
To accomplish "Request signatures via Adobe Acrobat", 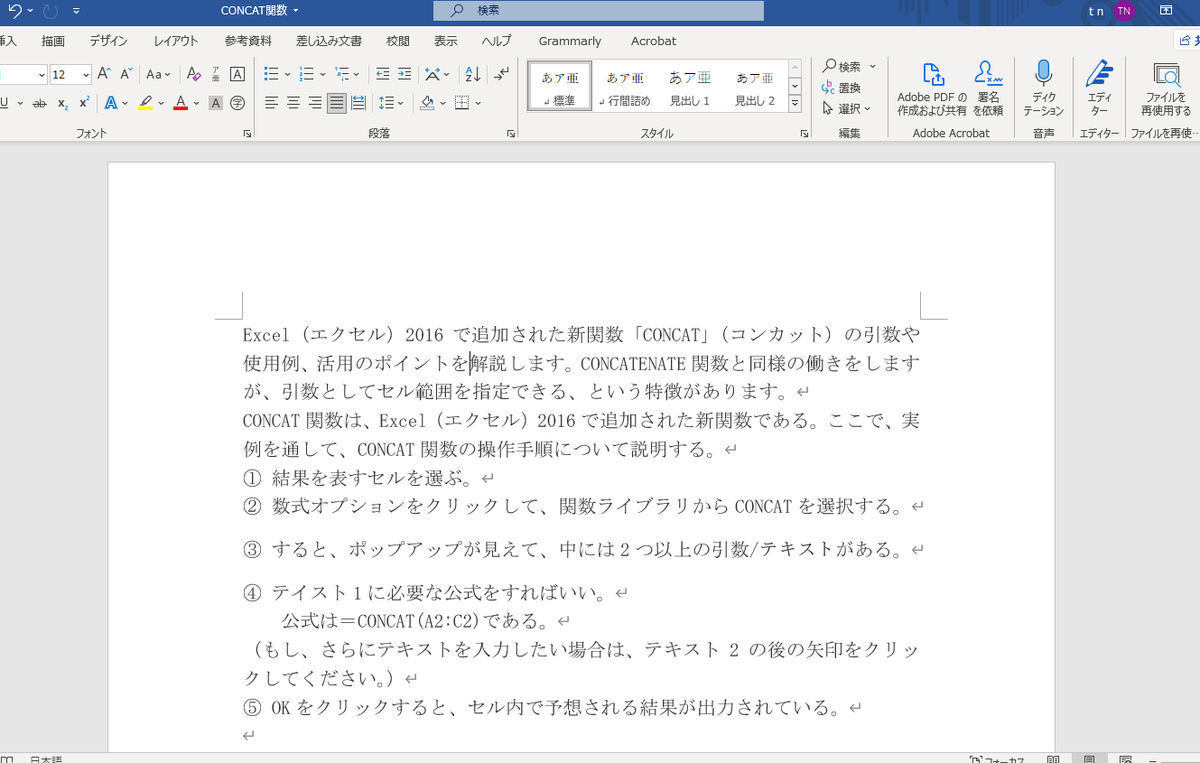I will (988, 88).
